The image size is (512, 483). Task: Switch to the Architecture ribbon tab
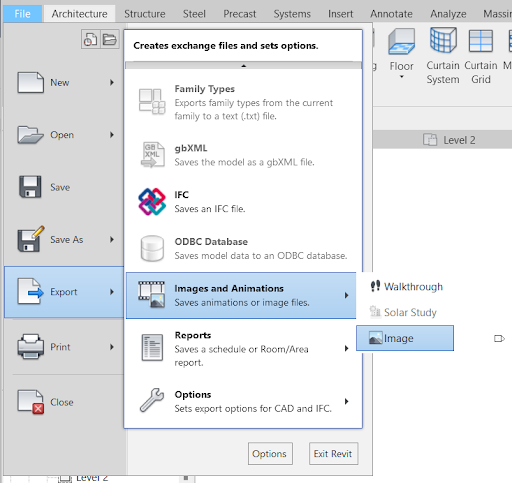click(79, 14)
